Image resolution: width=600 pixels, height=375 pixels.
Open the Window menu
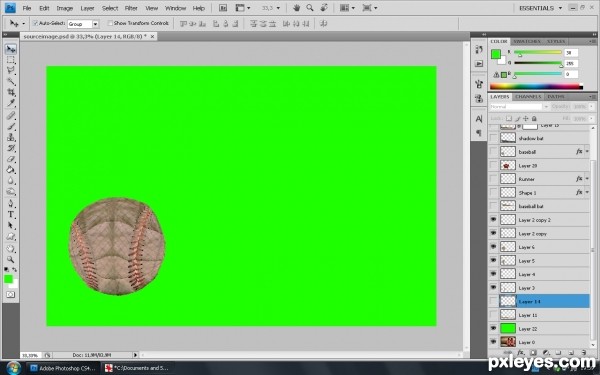pos(176,8)
